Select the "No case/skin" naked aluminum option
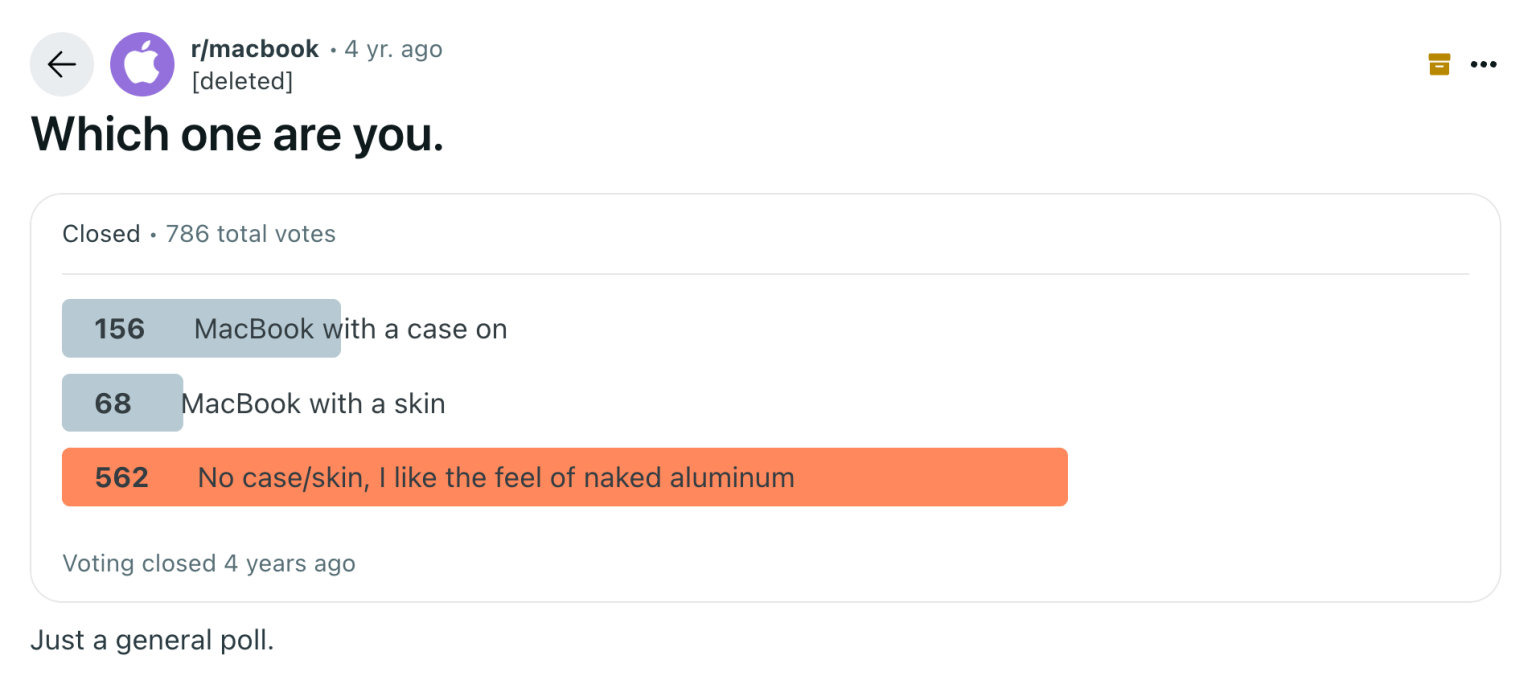The height and width of the screenshot is (680, 1536). 496,478
